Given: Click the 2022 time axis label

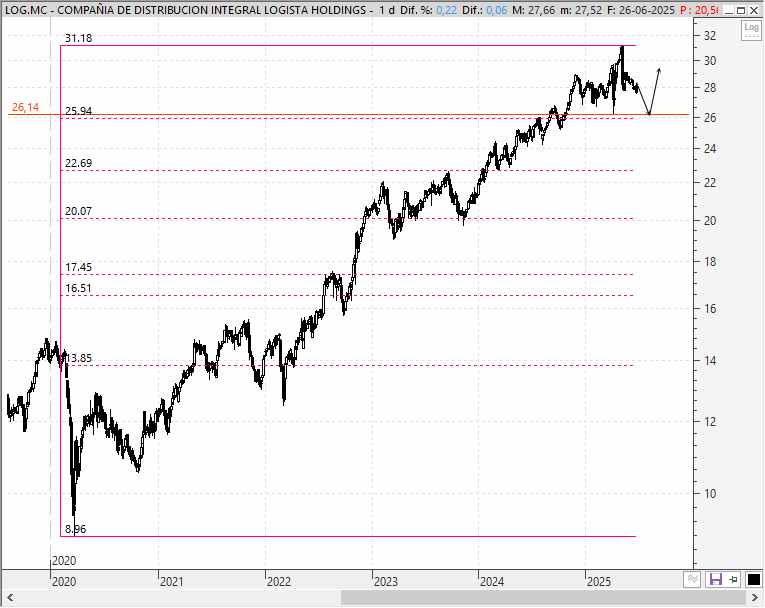Looking at the screenshot, I should (279, 582).
